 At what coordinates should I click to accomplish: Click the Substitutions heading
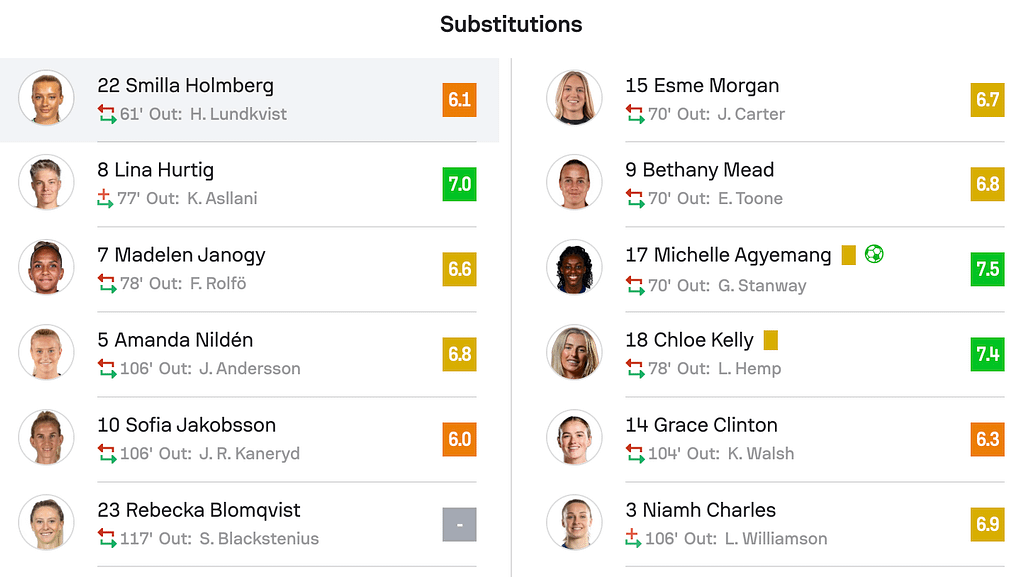[511, 24]
